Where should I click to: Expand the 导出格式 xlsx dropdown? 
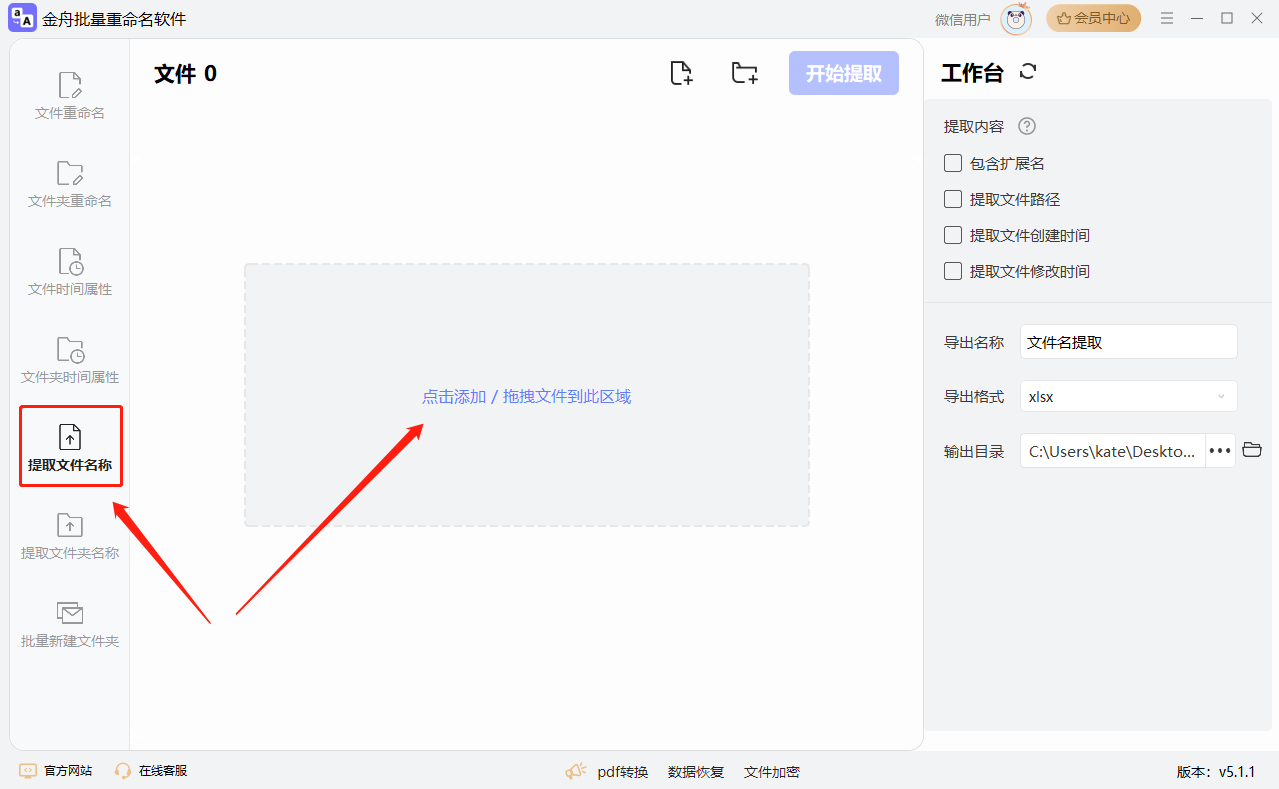[x=1128, y=396]
